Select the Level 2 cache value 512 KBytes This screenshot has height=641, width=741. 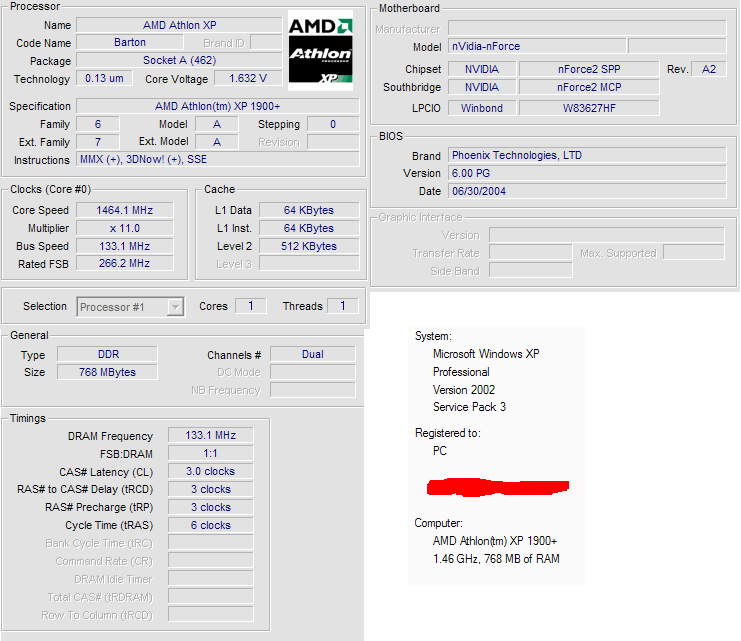tap(309, 246)
